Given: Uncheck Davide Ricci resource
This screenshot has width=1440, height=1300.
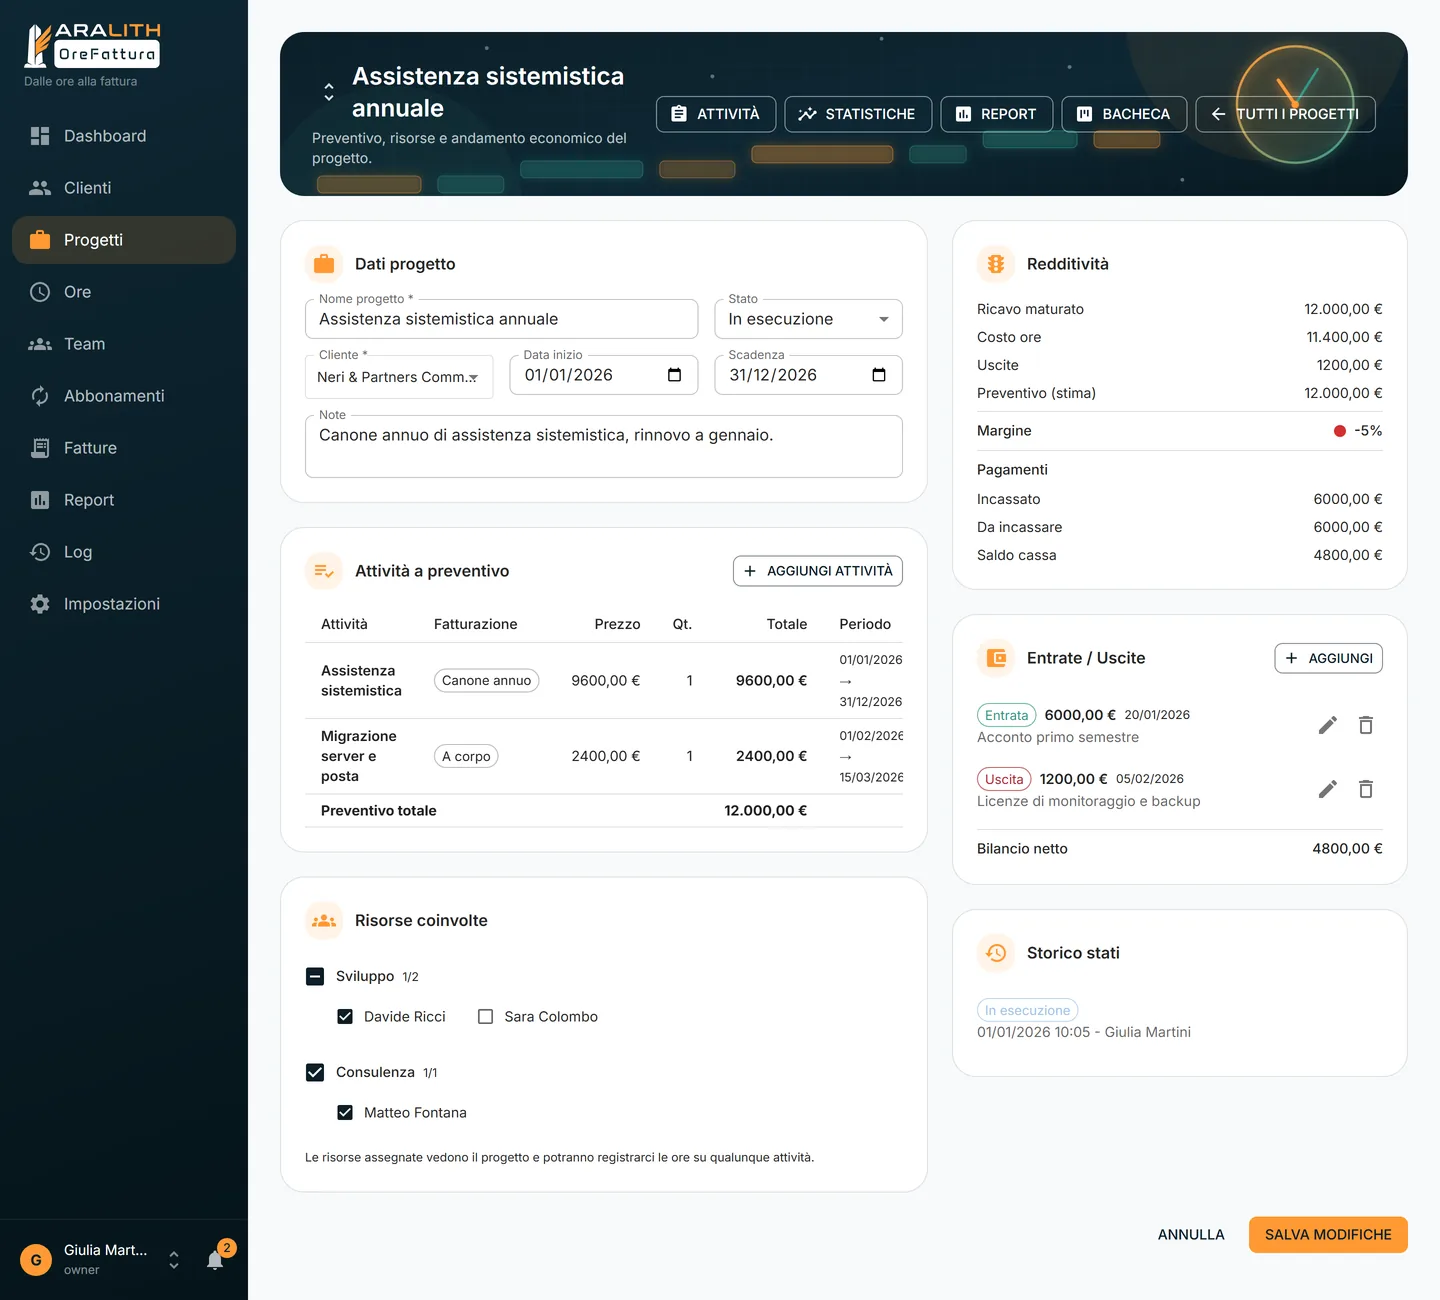Looking at the screenshot, I should coord(345,1016).
